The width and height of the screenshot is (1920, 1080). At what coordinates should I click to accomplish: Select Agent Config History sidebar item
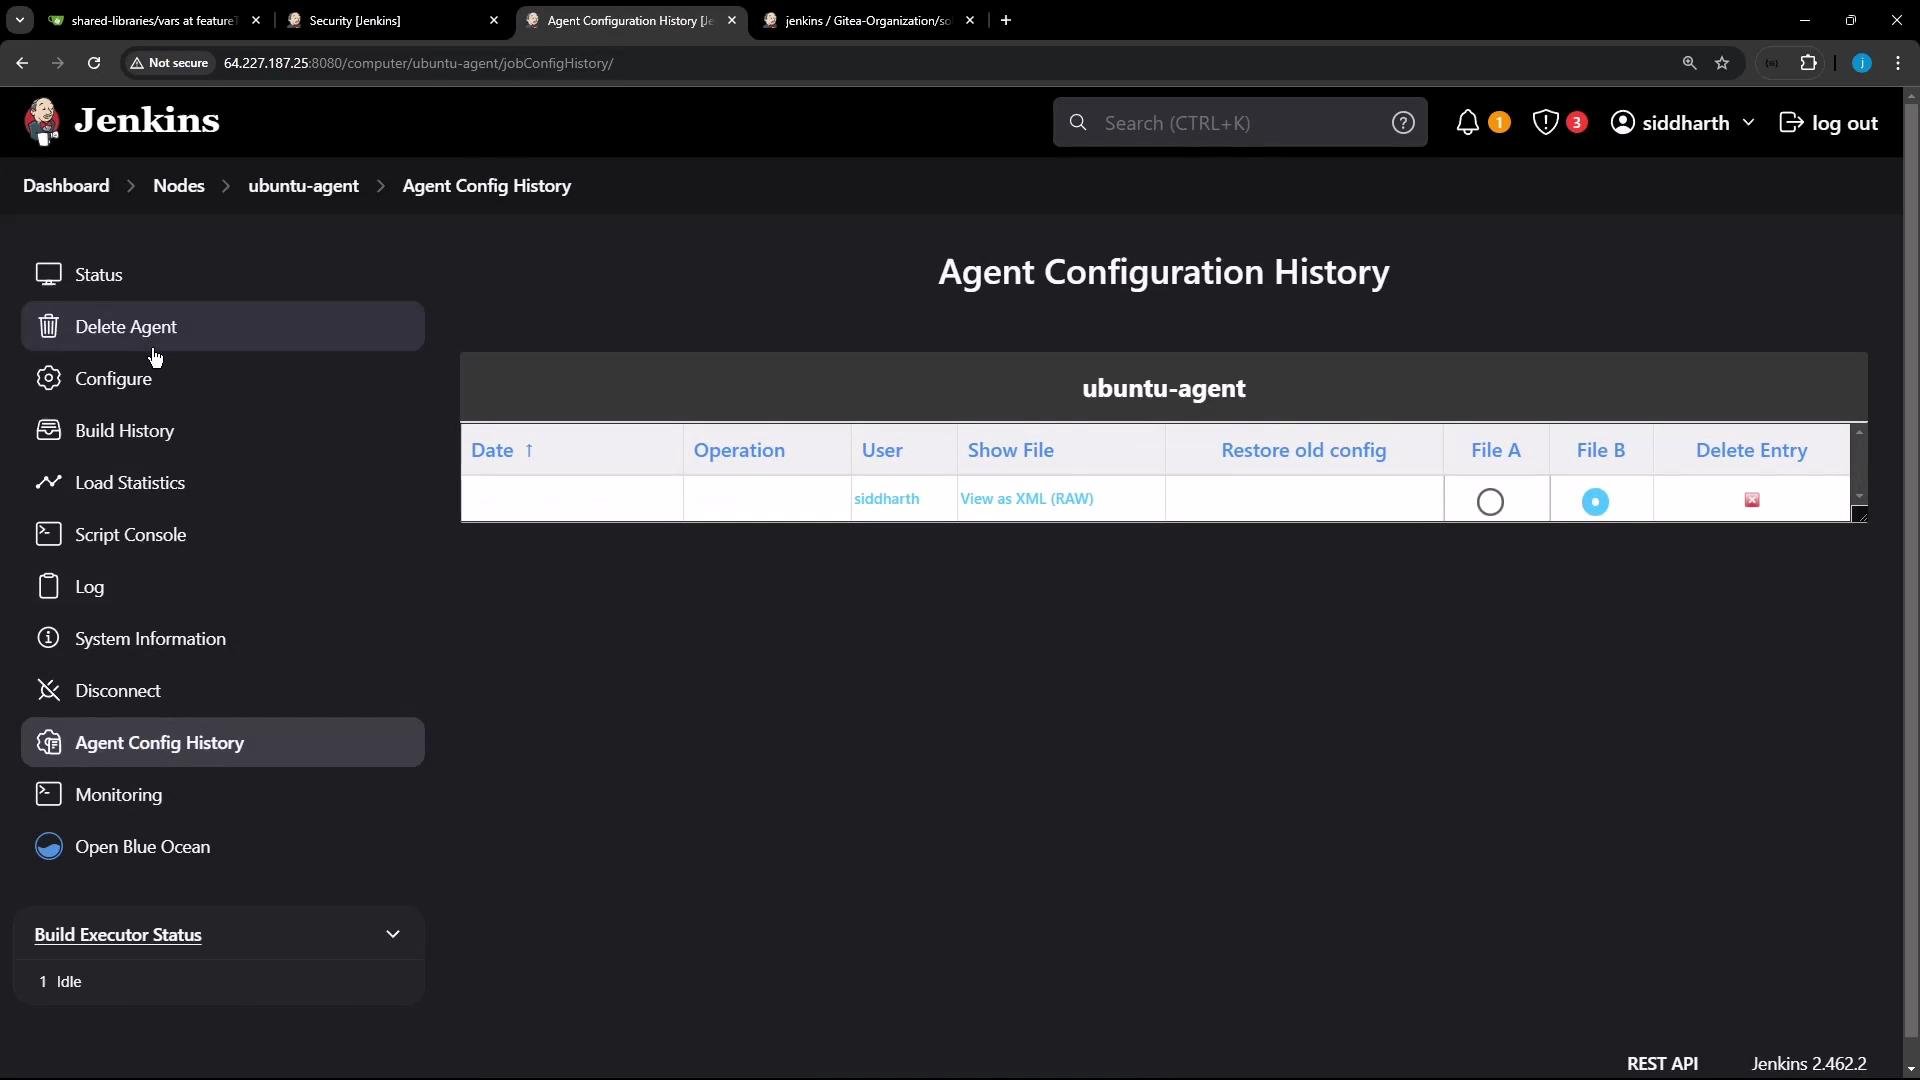coord(222,742)
